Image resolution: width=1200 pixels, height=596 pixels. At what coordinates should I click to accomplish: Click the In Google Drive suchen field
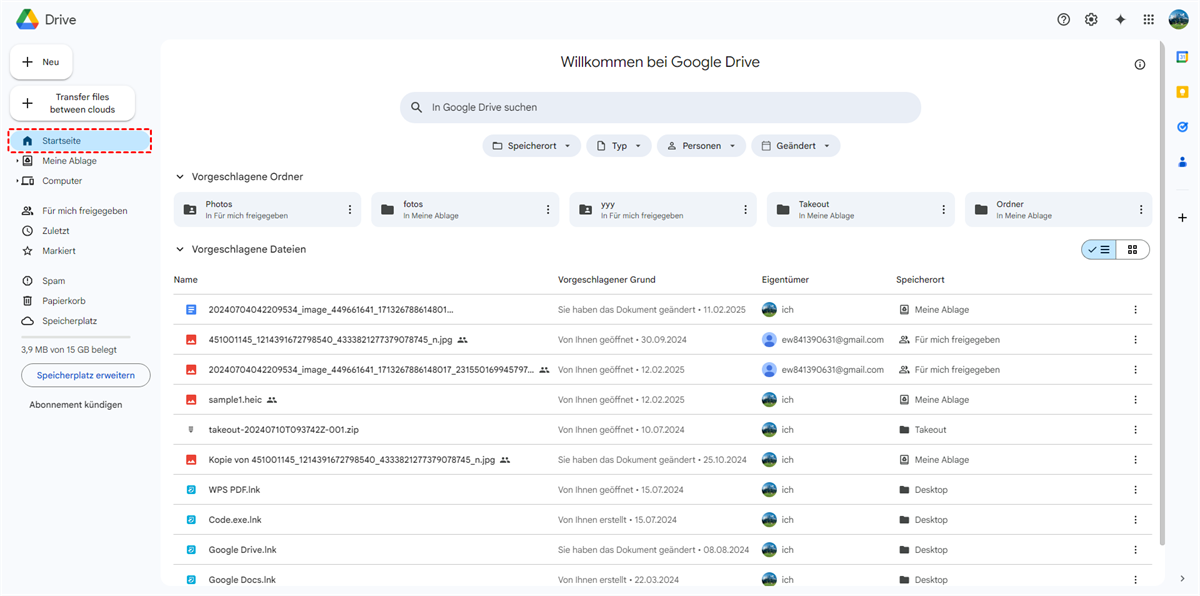coord(660,107)
